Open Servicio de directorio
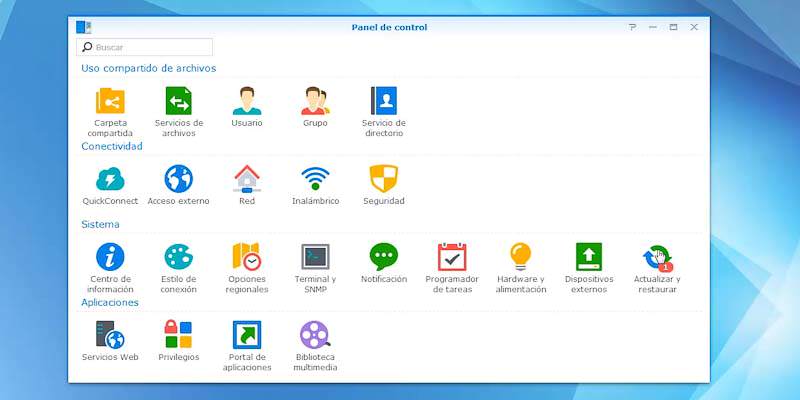This screenshot has height=400, width=800. (384, 101)
